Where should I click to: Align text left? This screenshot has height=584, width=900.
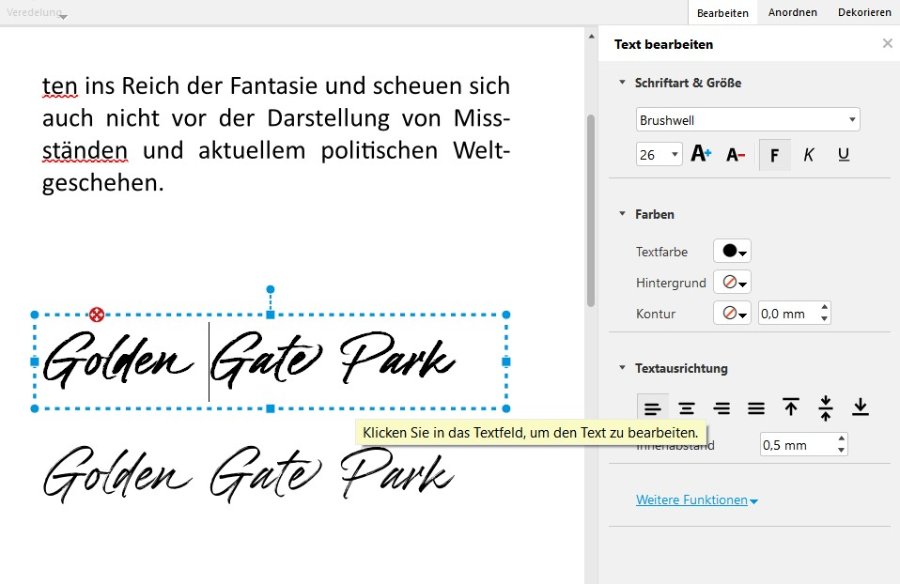point(653,408)
